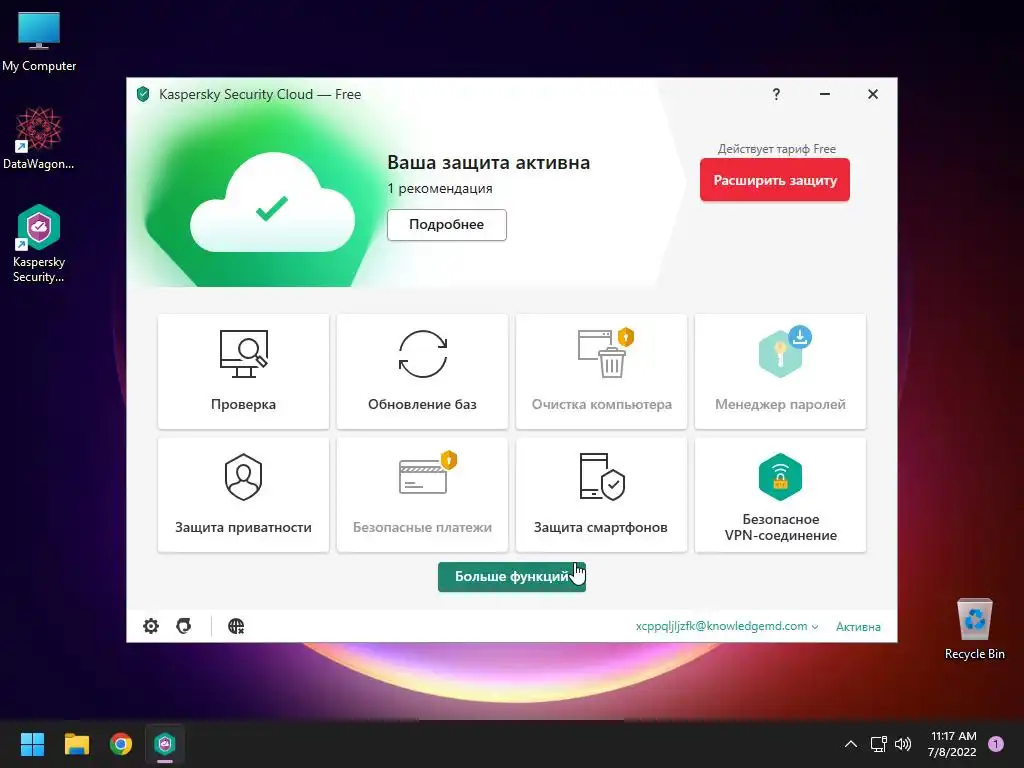Screen dimensions: 1024x768
Task: Click the Действует тариф Free label
Action: point(776,149)
